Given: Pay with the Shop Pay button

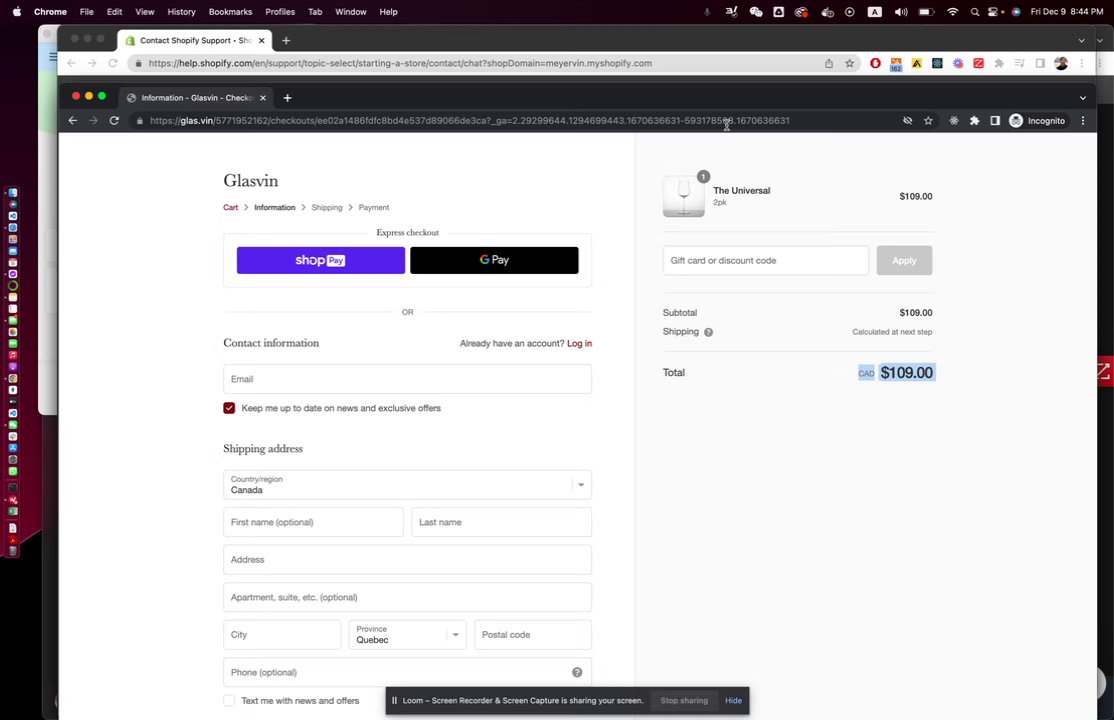Looking at the screenshot, I should [320, 260].
